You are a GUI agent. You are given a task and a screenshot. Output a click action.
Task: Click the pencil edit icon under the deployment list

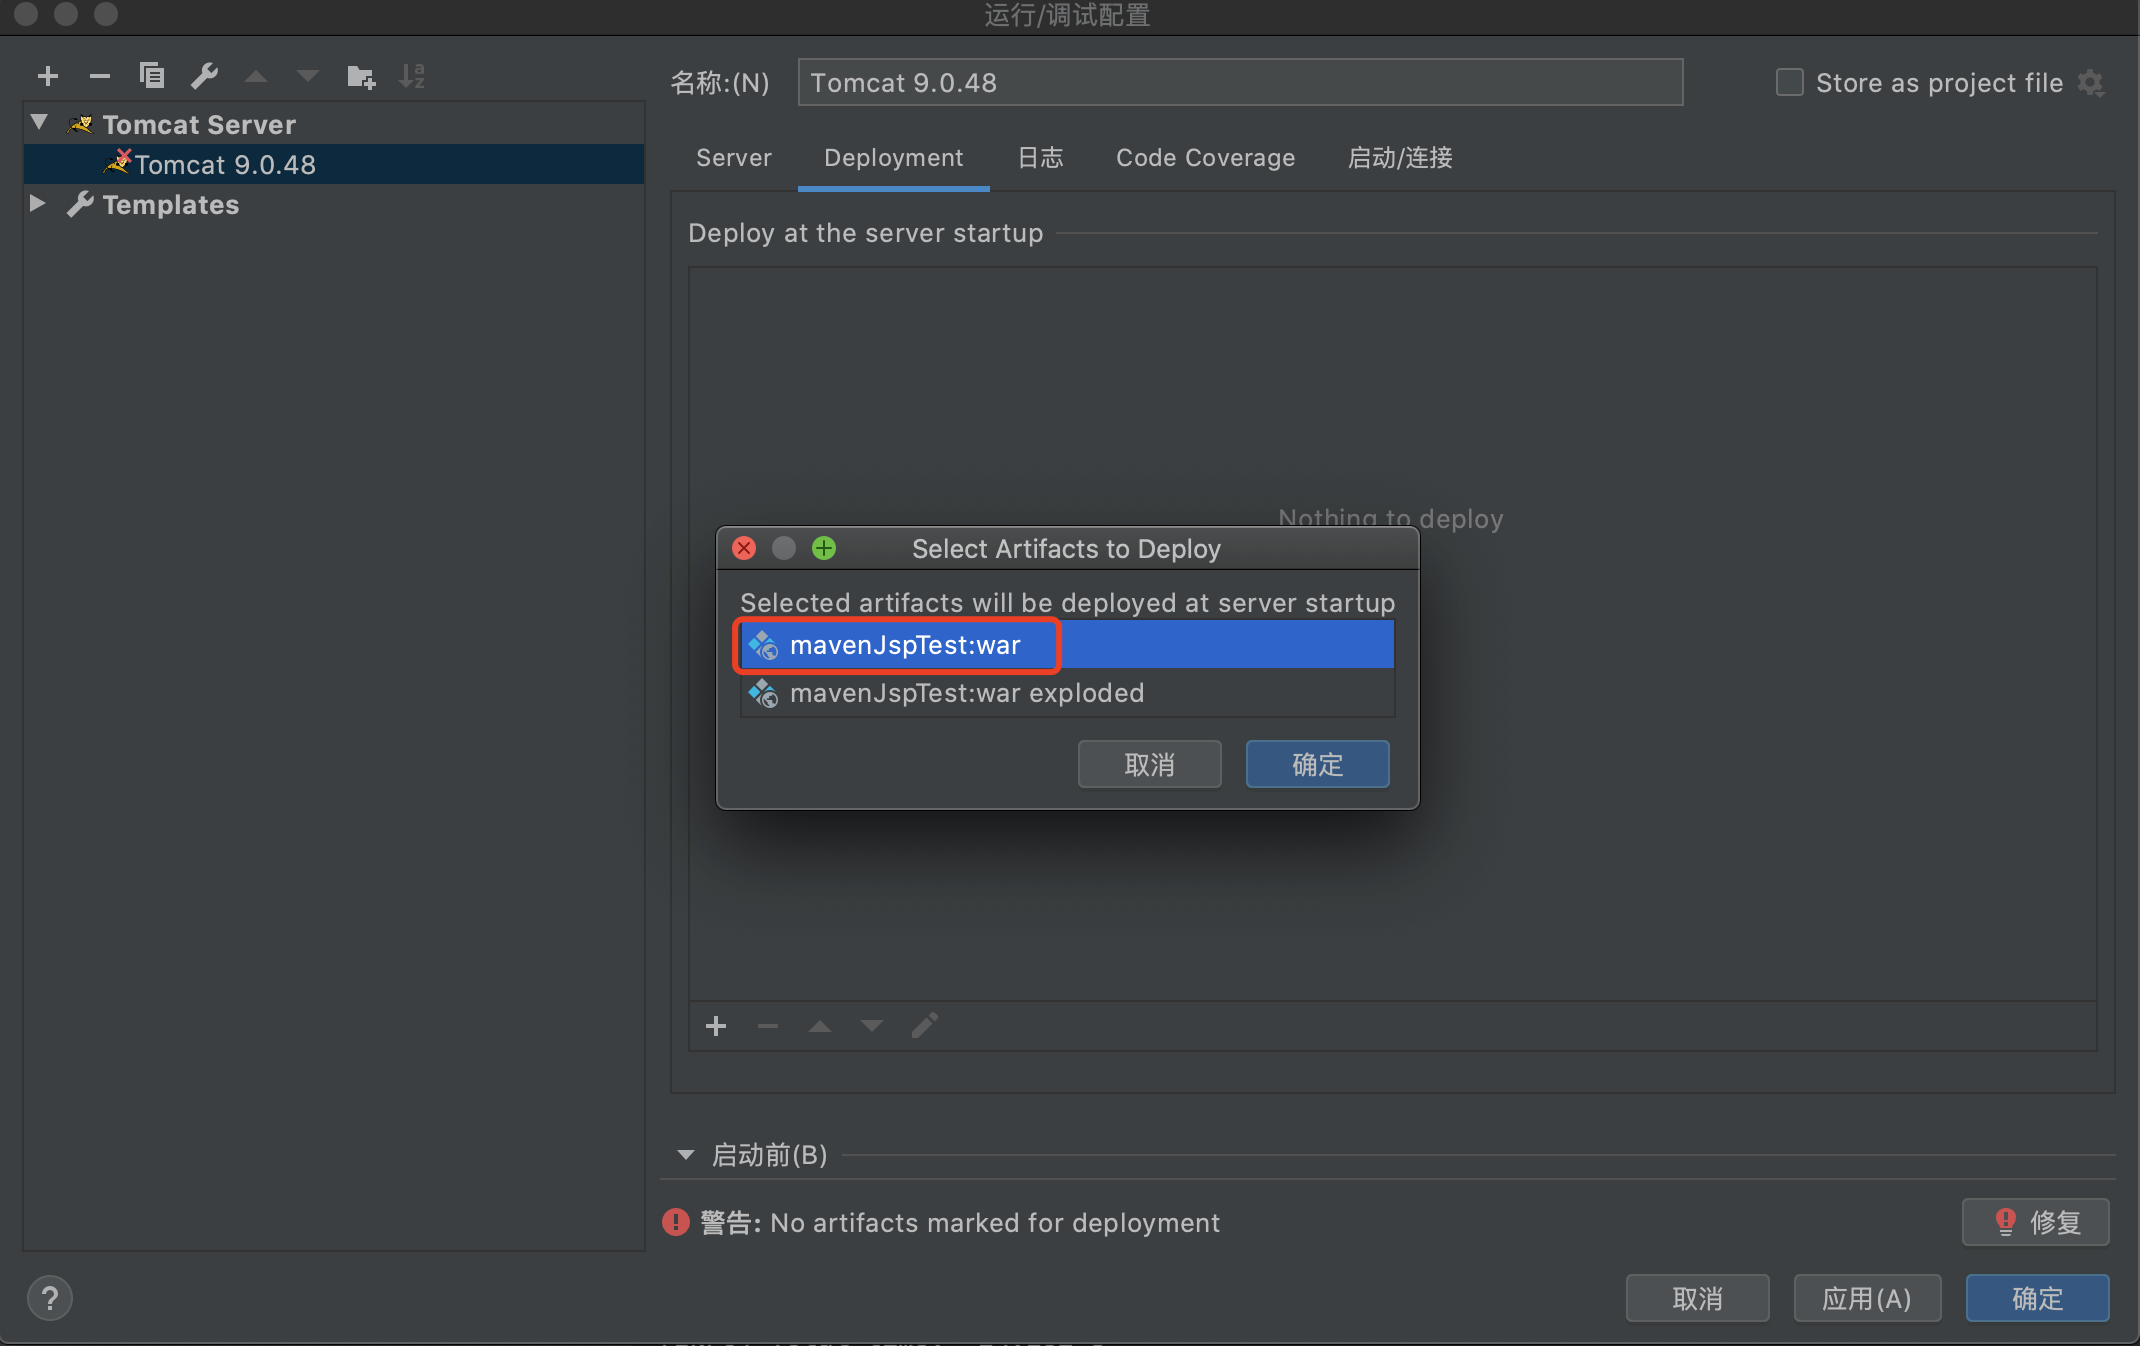coord(925,1025)
